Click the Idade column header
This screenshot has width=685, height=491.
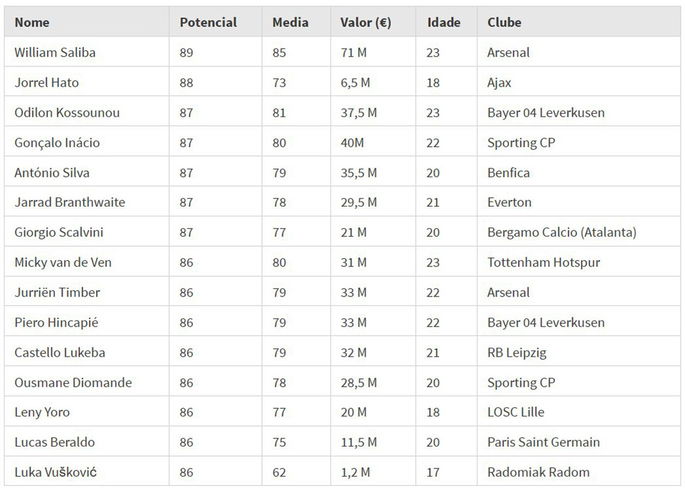444,22
